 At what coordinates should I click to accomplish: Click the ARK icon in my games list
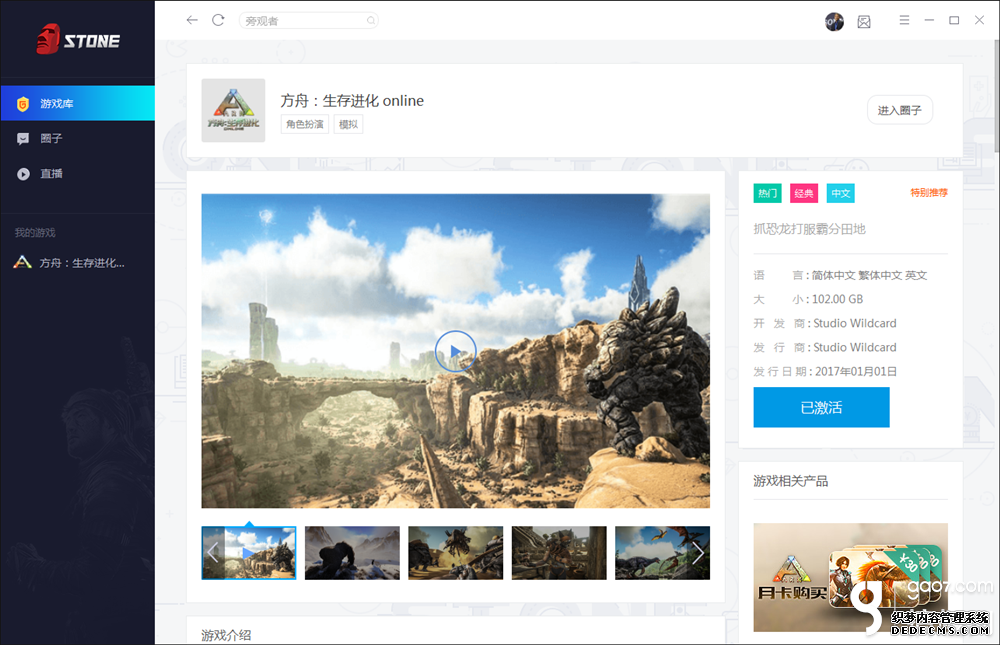coord(22,262)
